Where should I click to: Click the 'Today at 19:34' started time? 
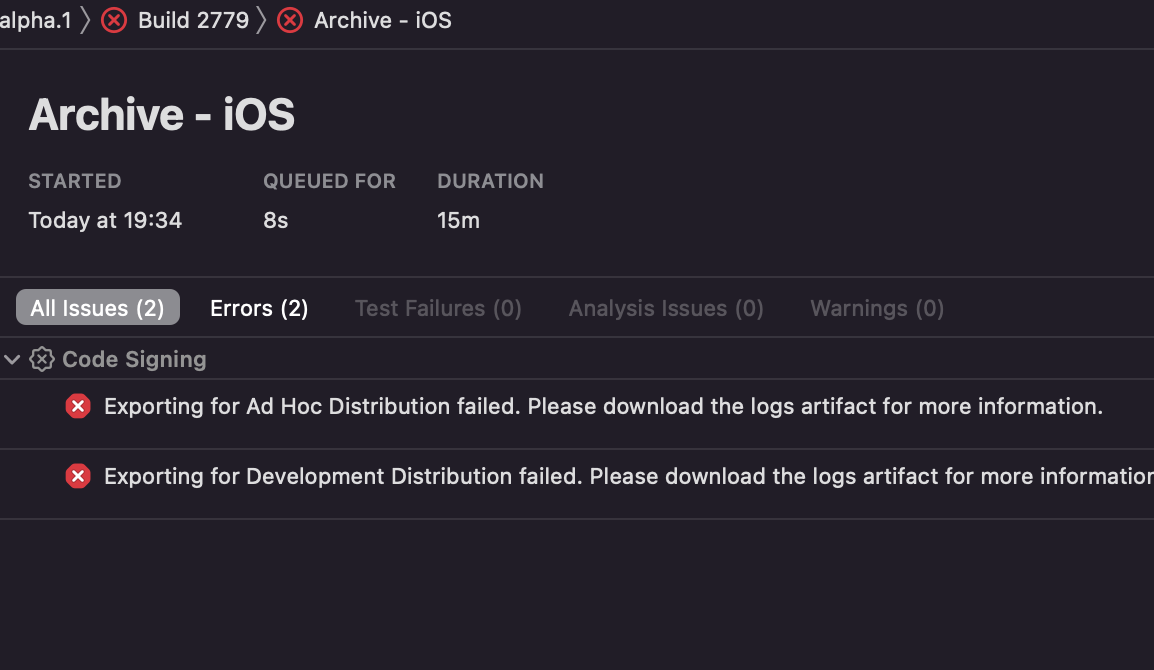click(x=105, y=220)
